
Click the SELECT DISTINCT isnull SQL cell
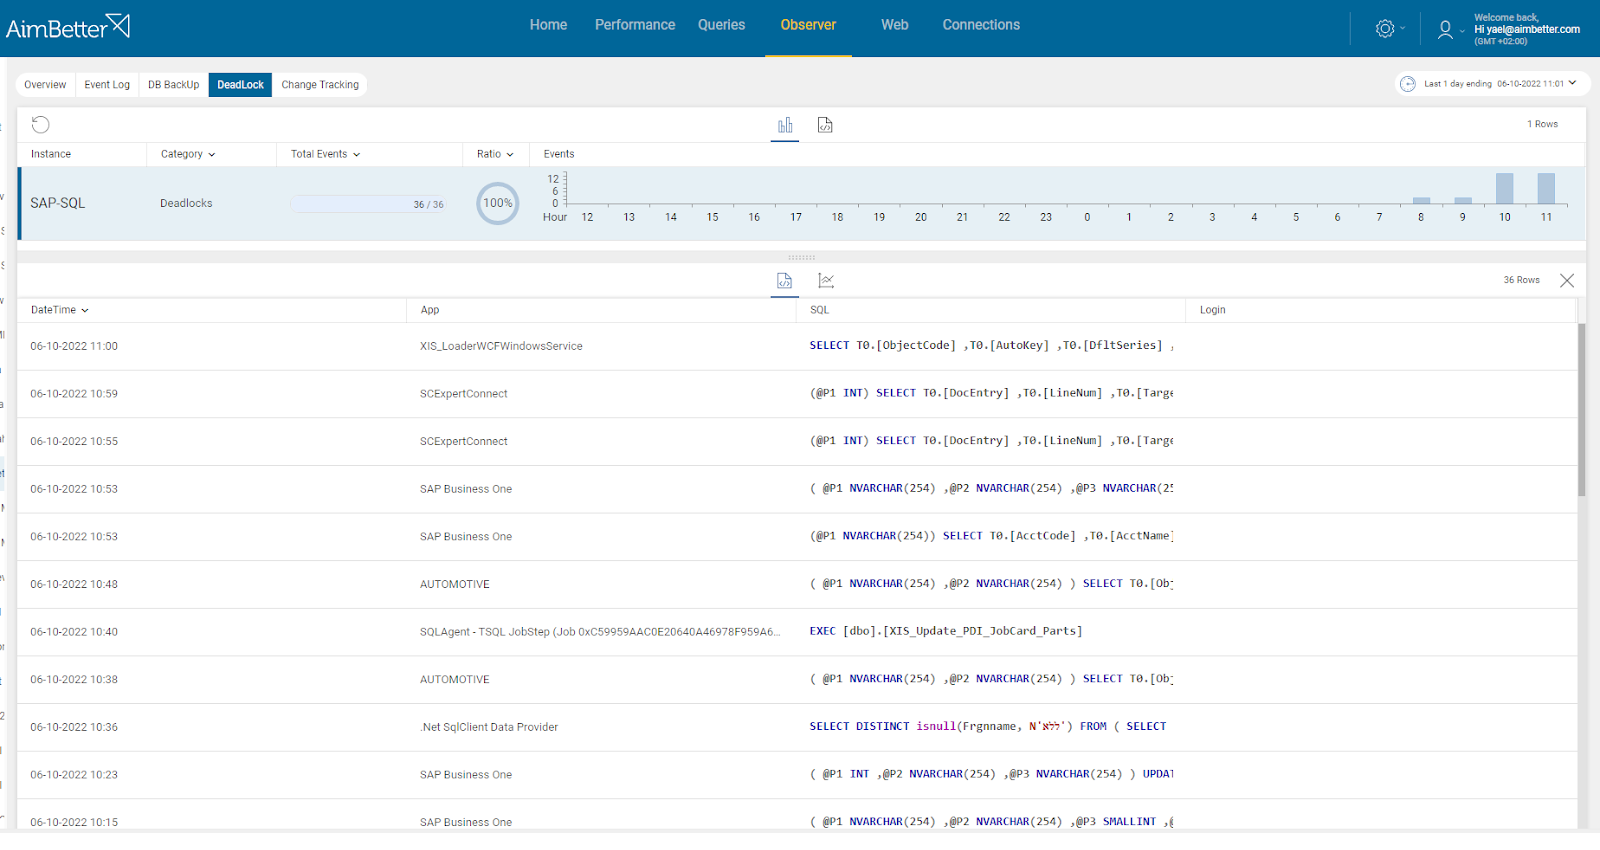tap(988, 727)
